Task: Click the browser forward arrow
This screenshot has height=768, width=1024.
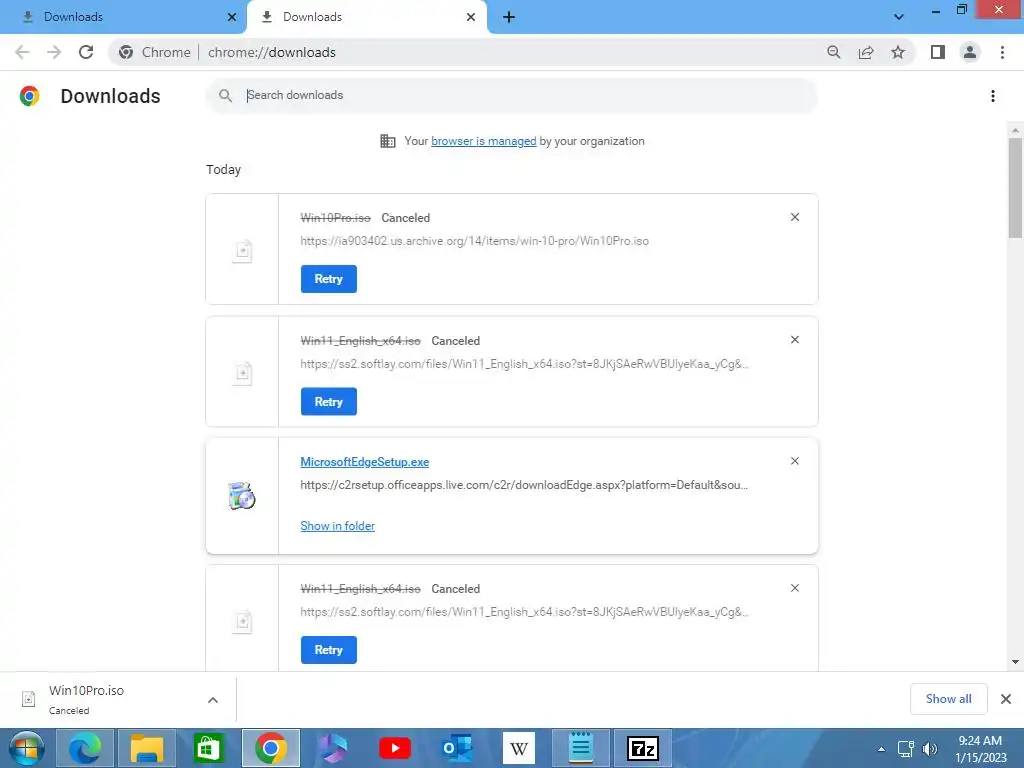Action: 54,52
